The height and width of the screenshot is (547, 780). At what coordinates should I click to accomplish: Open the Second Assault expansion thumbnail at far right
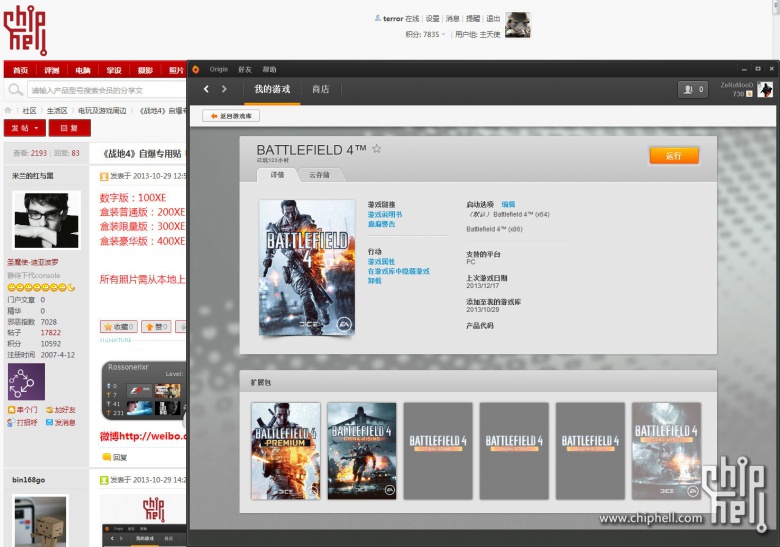click(x=666, y=451)
